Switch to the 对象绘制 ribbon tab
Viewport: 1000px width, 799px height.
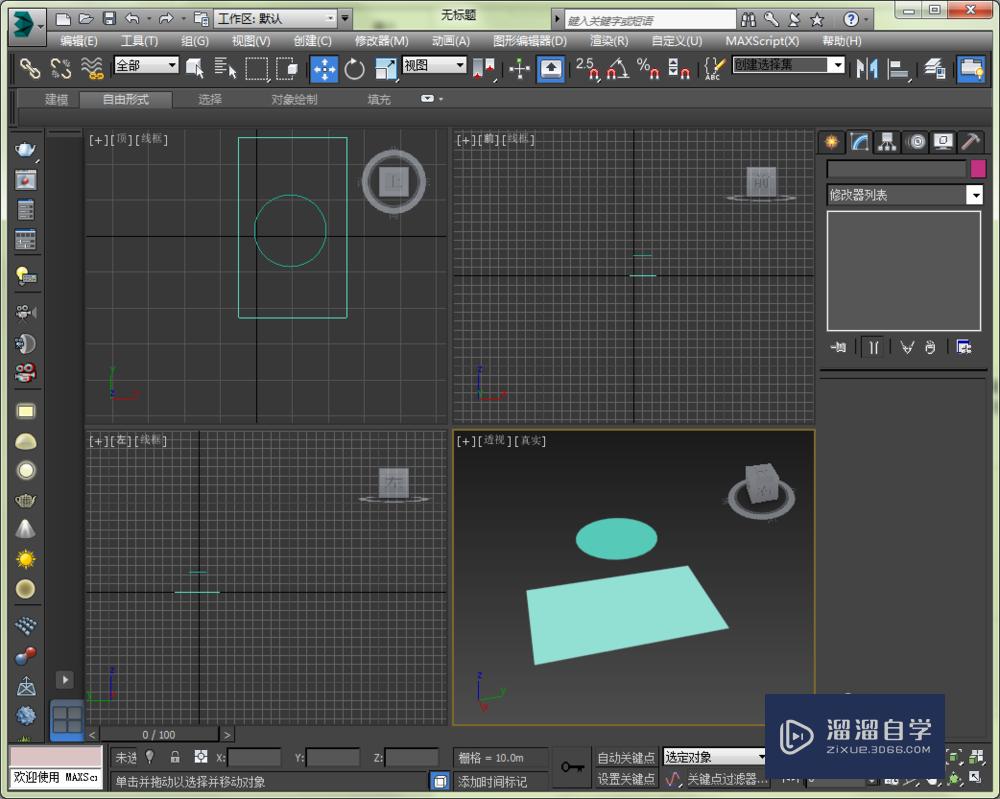294,99
